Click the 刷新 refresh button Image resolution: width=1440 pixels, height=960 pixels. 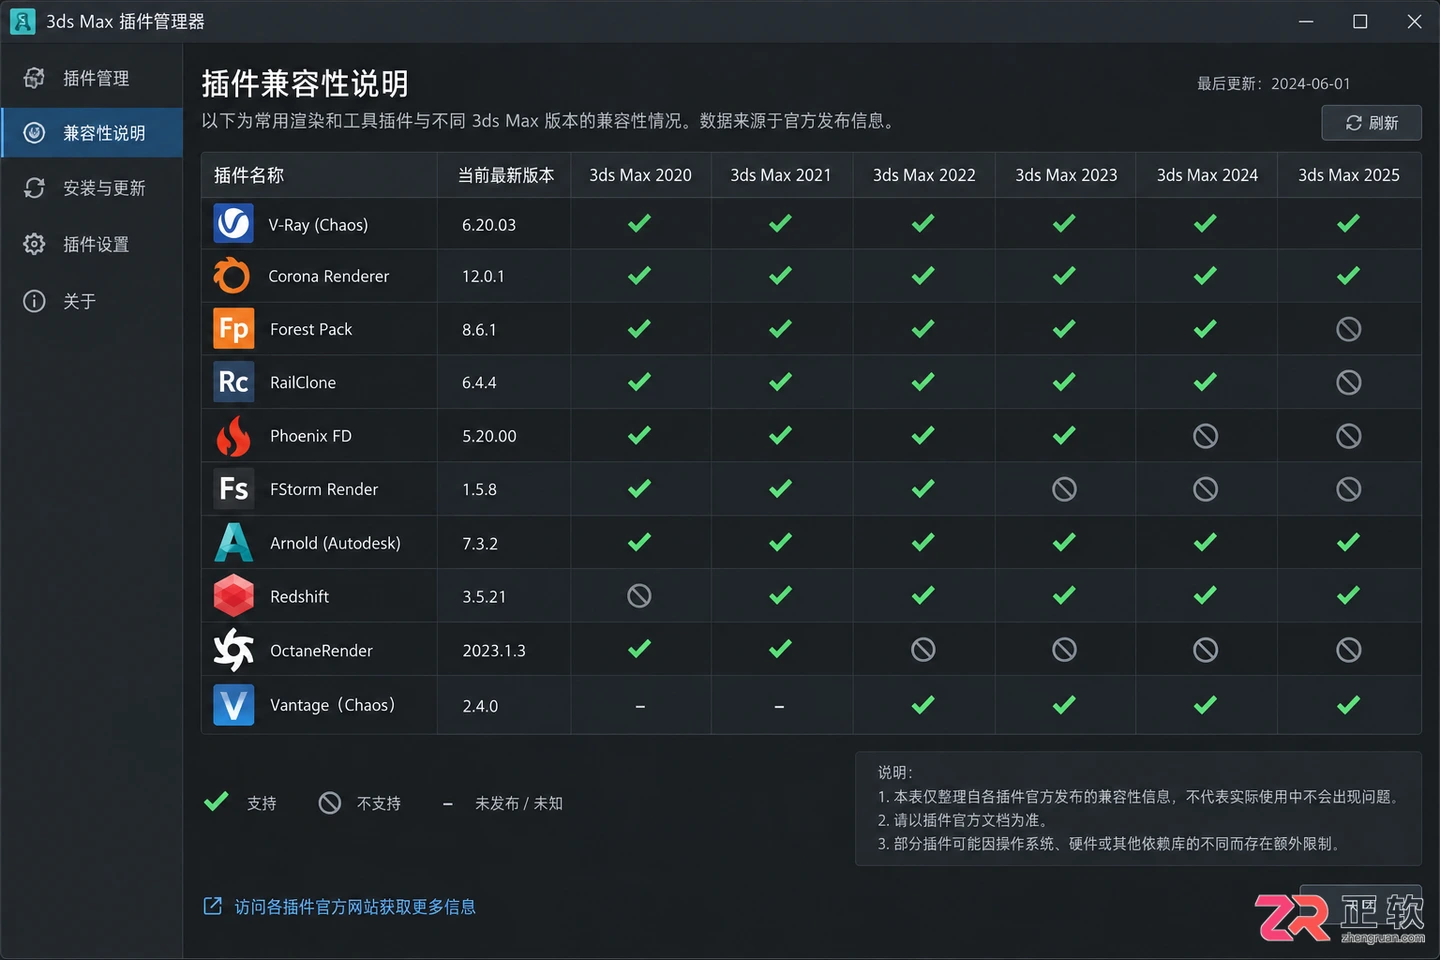(x=1371, y=123)
